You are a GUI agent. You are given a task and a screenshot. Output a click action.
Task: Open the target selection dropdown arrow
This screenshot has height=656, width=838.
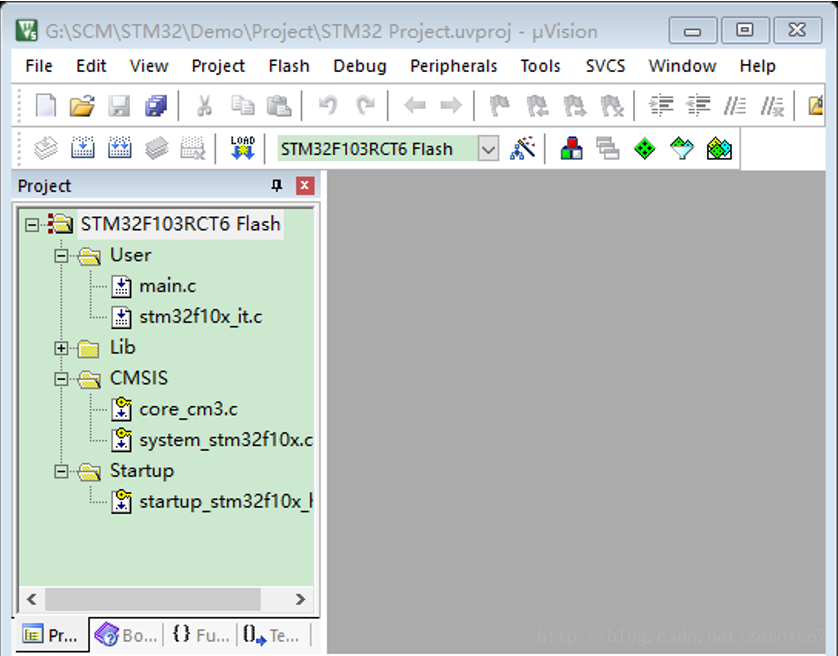tap(488, 149)
